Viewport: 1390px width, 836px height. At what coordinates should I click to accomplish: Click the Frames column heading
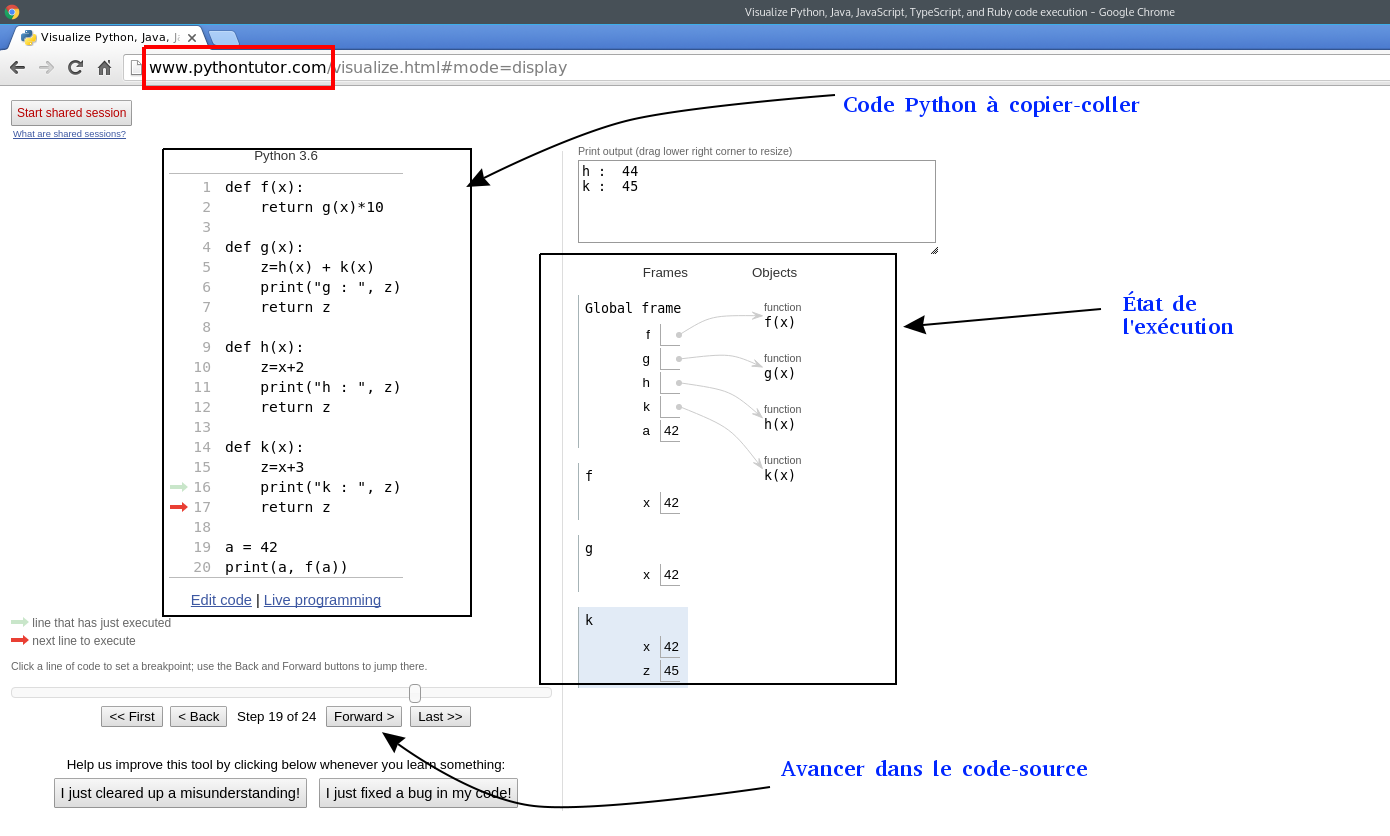[665, 272]
